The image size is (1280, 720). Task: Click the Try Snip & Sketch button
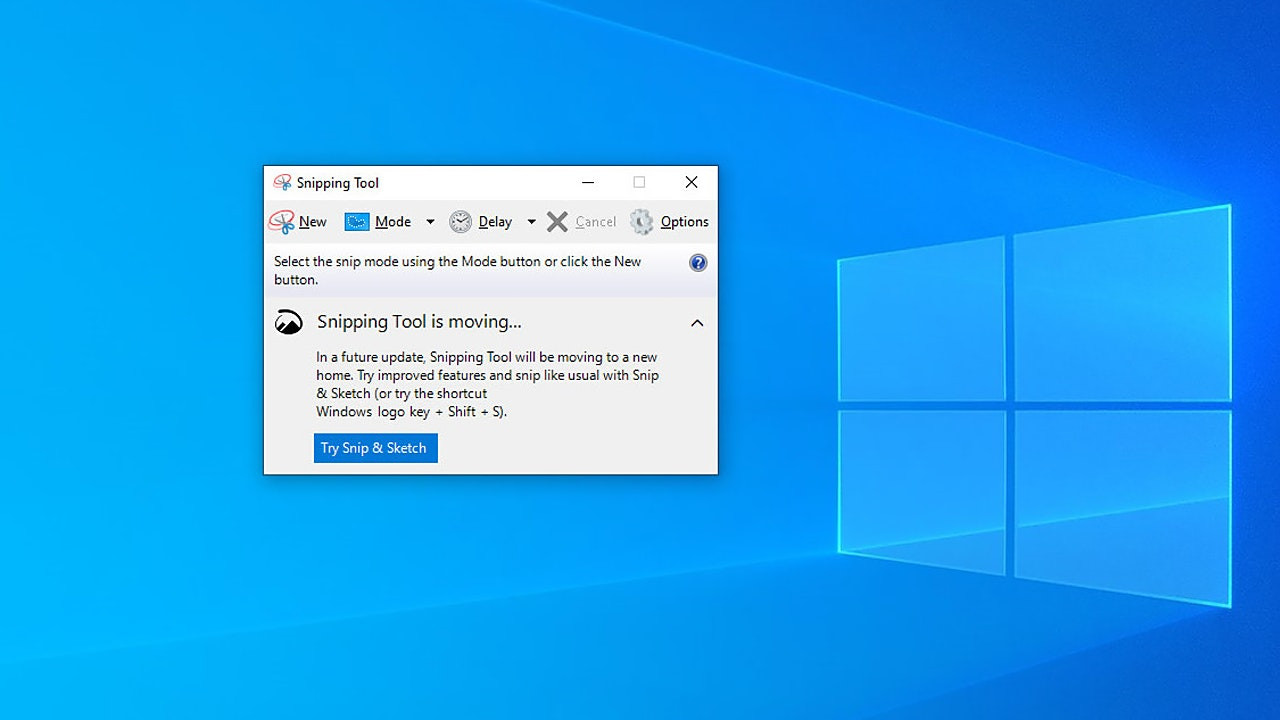[376, 448]
